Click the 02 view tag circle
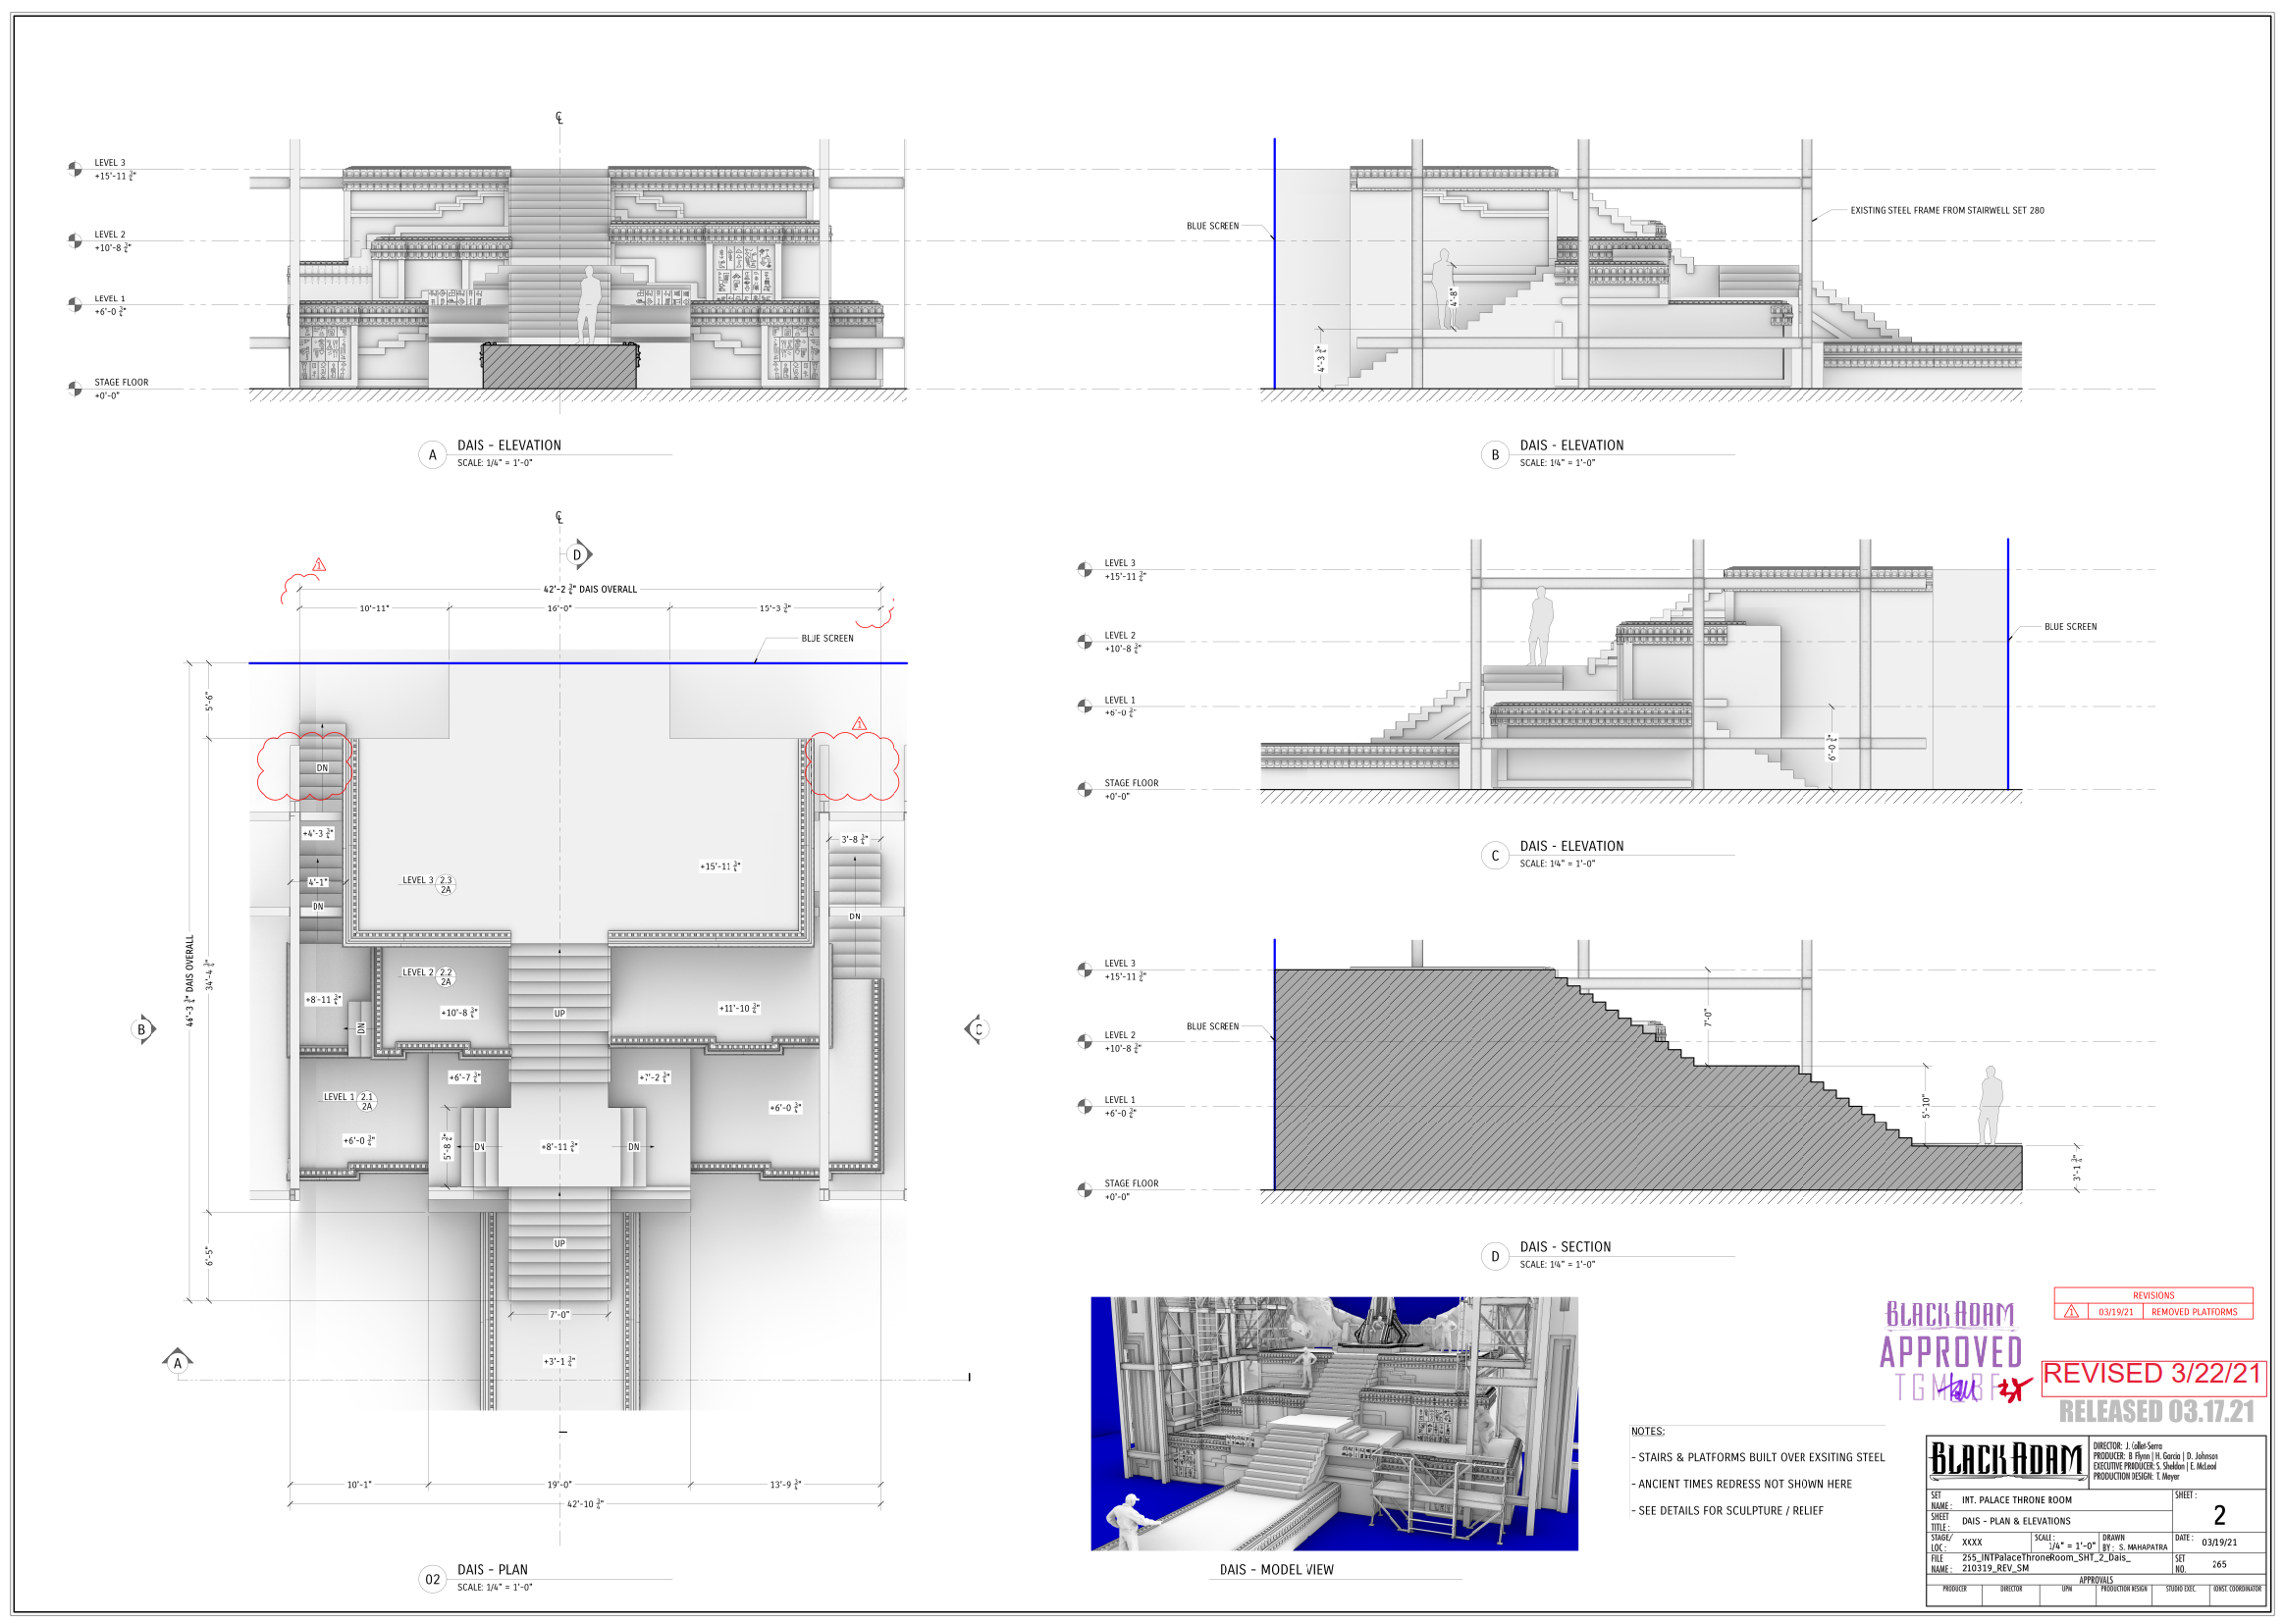This screenshot has height=1624, width=2284. click(432, 1580)
